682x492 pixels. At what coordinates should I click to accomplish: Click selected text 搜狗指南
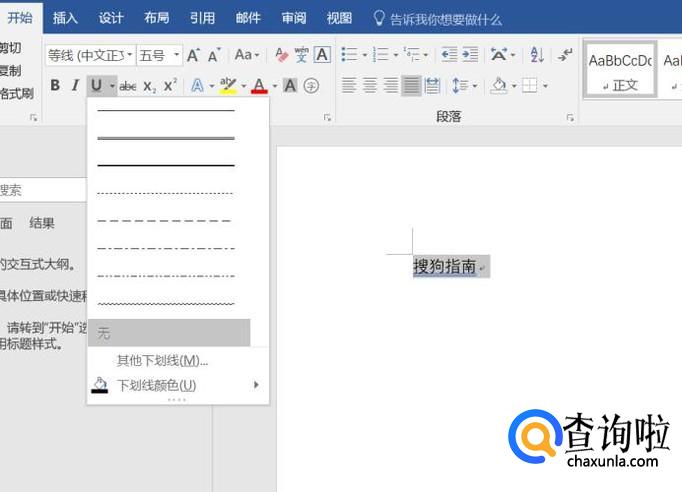444,266
